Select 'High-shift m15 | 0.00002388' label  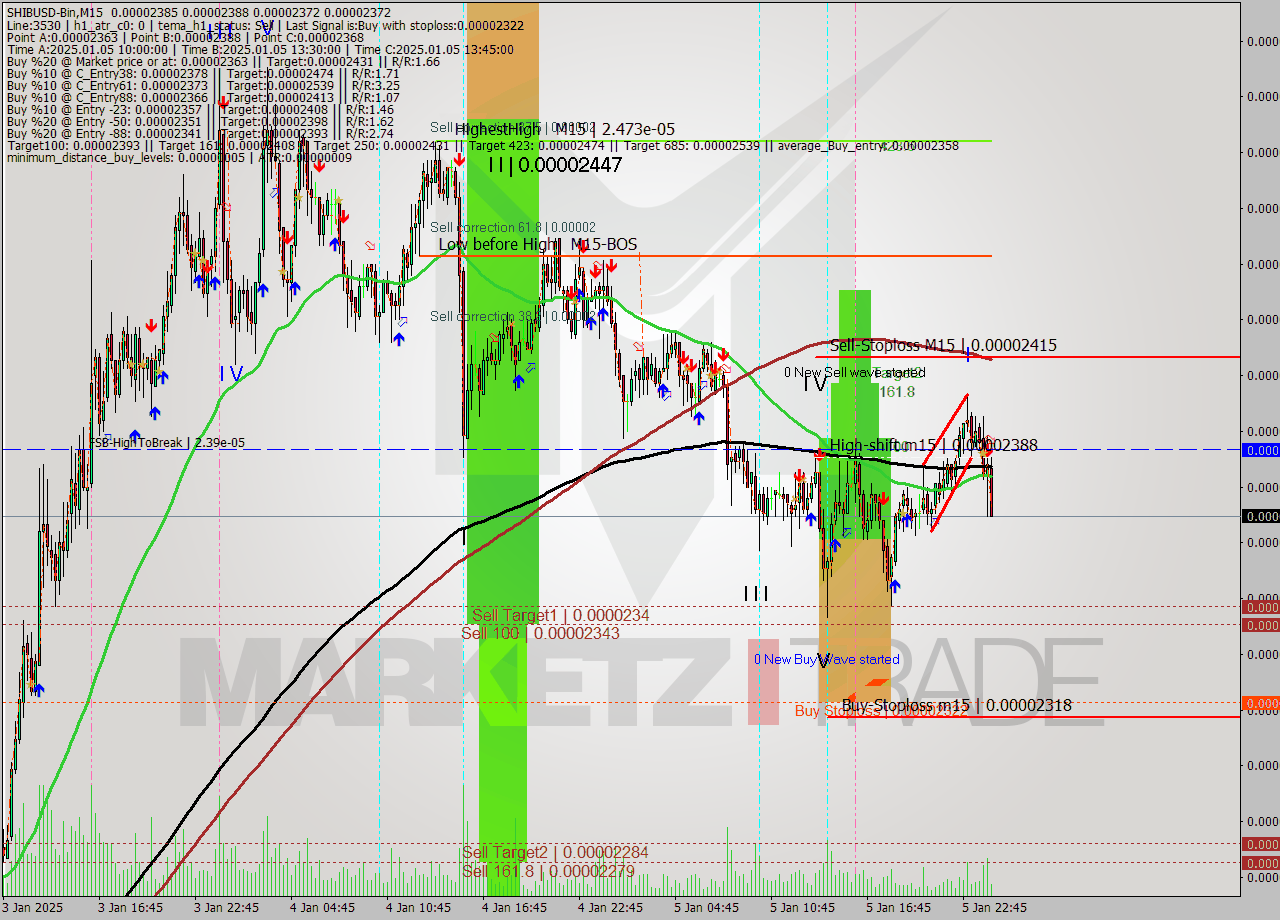[x=933, y=445]
